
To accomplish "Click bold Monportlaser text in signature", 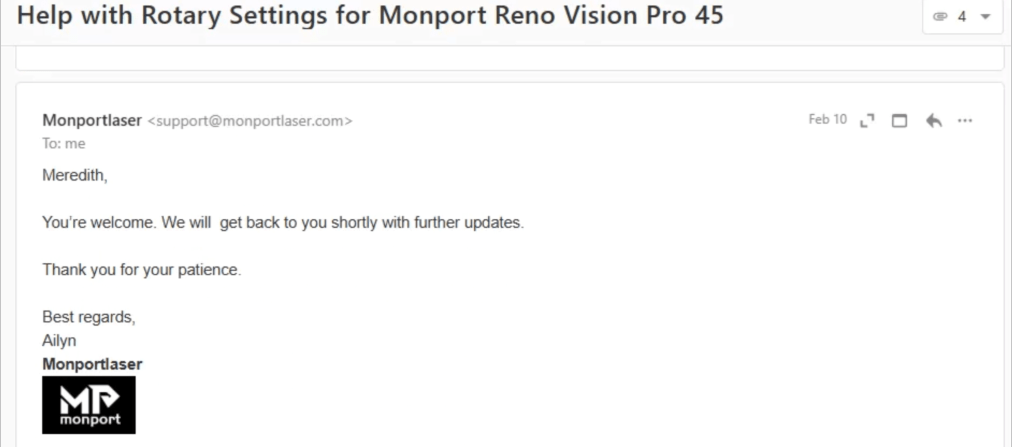I will pos(92,364).
